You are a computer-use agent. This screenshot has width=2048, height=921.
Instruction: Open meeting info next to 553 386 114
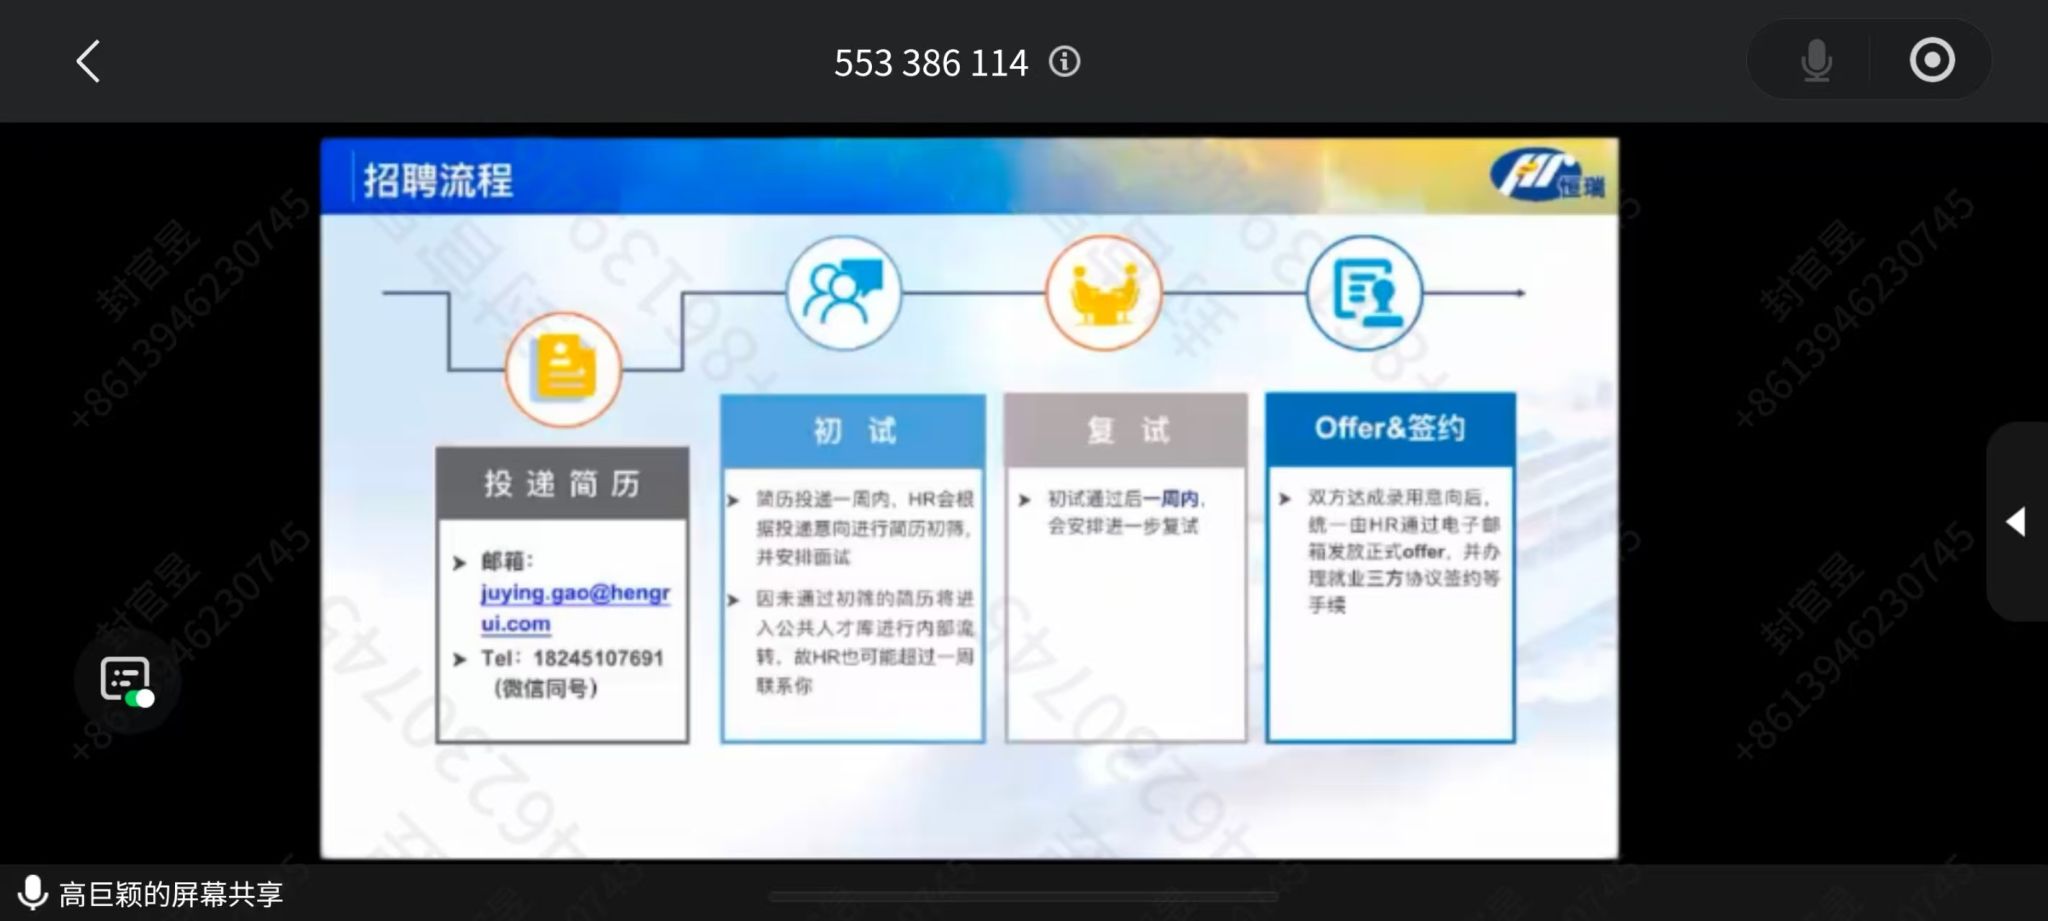1064,62
